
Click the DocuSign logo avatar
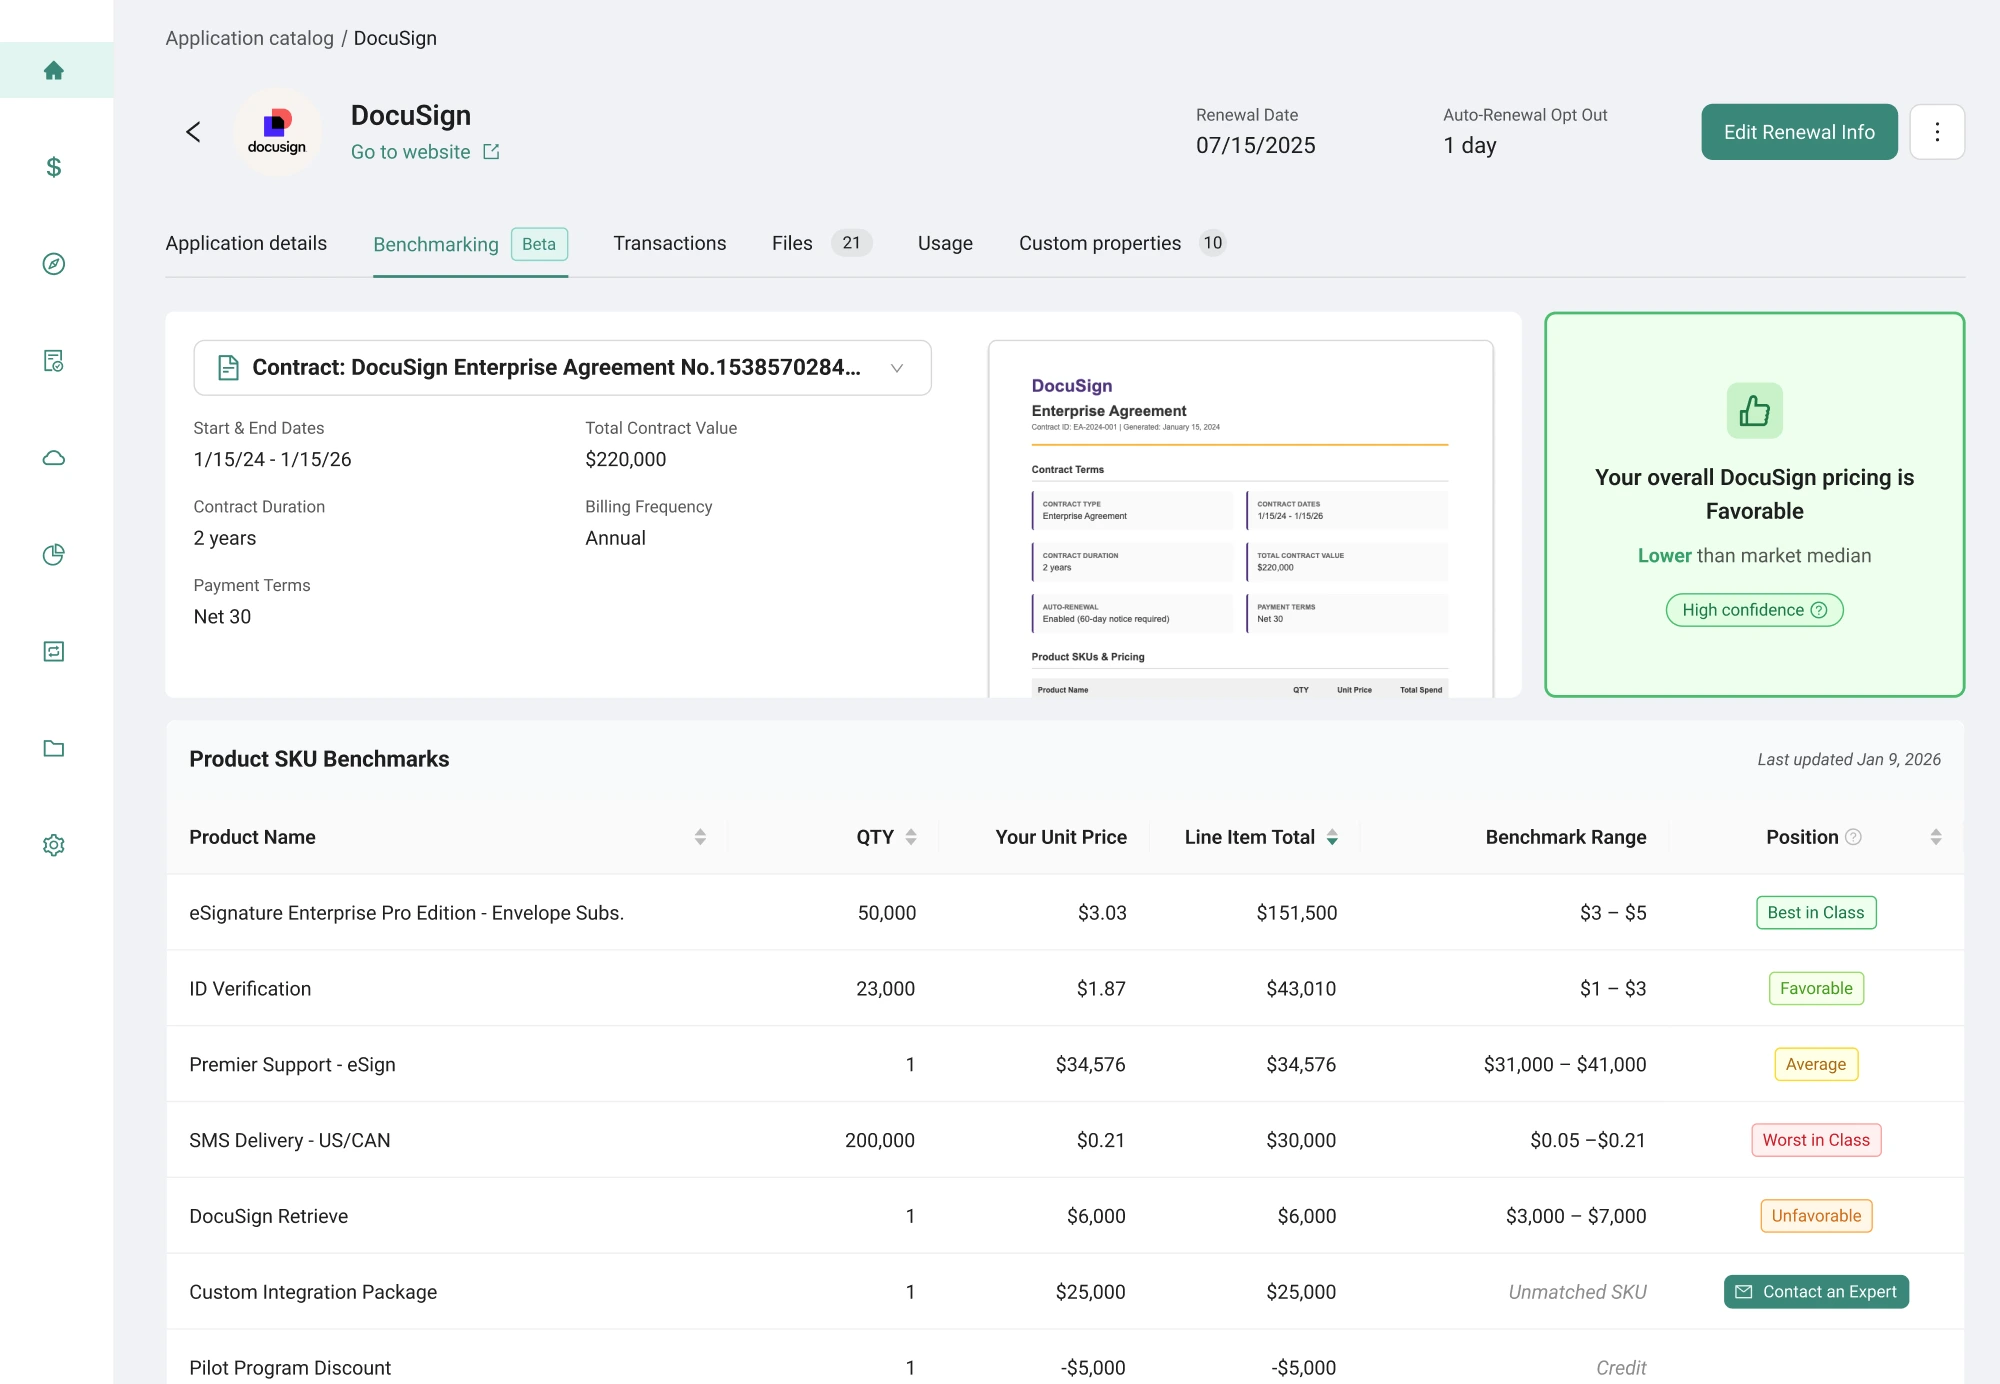coord(278,132)
